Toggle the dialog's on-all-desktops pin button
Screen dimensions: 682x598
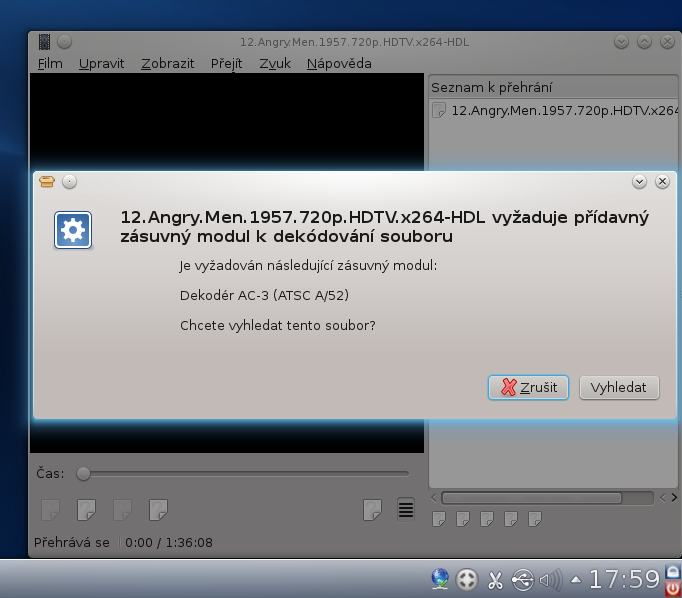[x=69, y=181]
